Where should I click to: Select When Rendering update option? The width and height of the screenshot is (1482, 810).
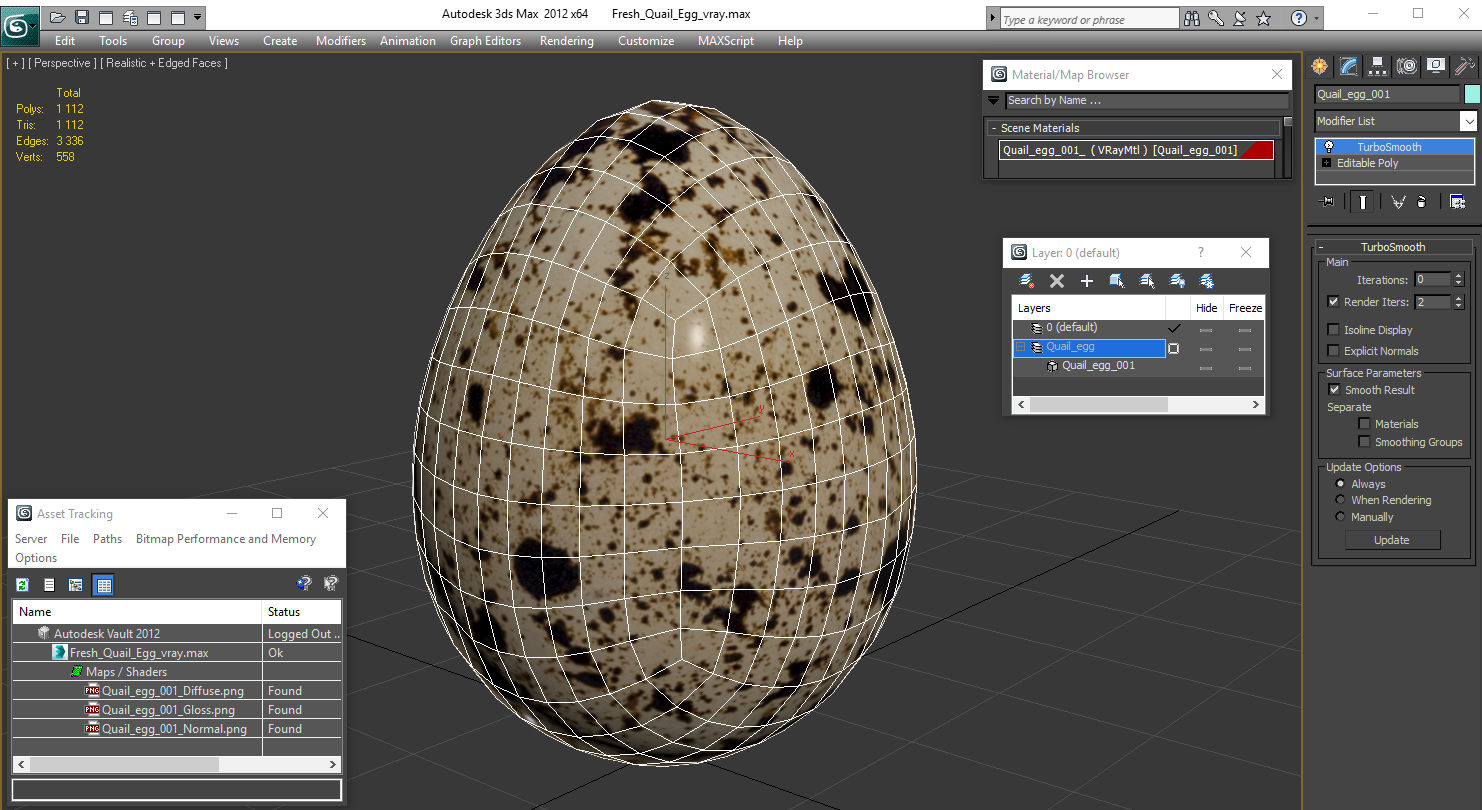pos(1340,499)
